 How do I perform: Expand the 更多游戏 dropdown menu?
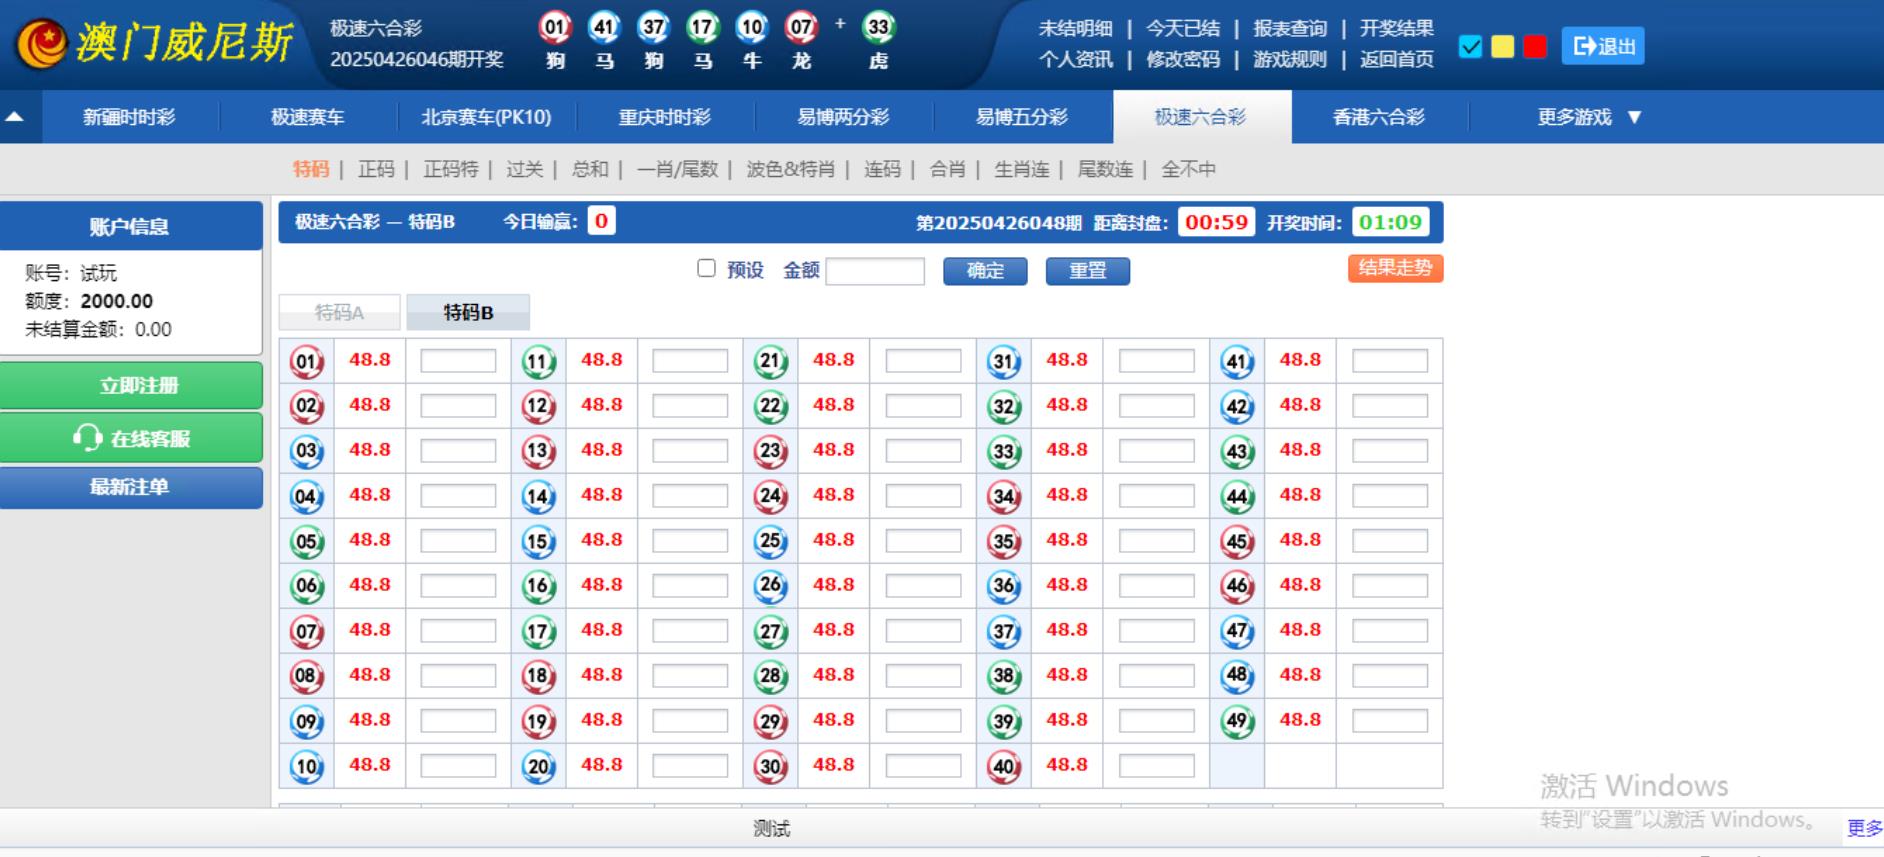1588,117
